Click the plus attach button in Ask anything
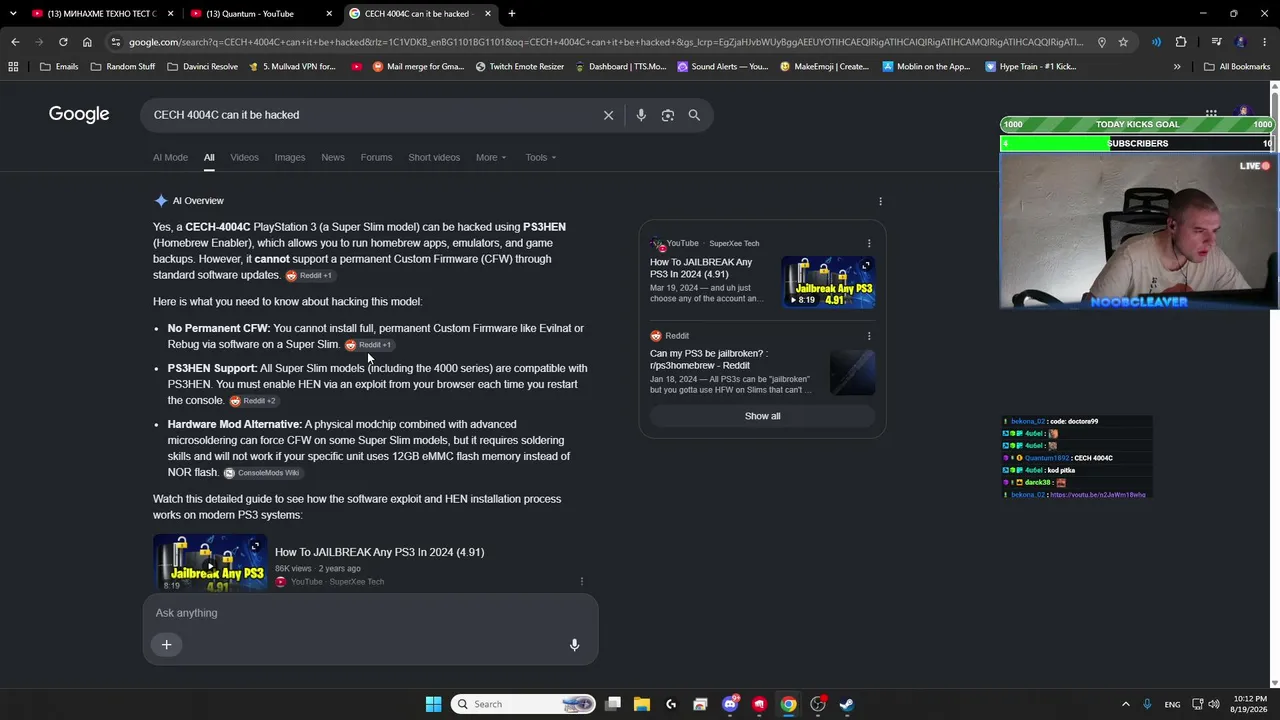The width and height of the screenshot is (1280, 720). tap(167, 645)
